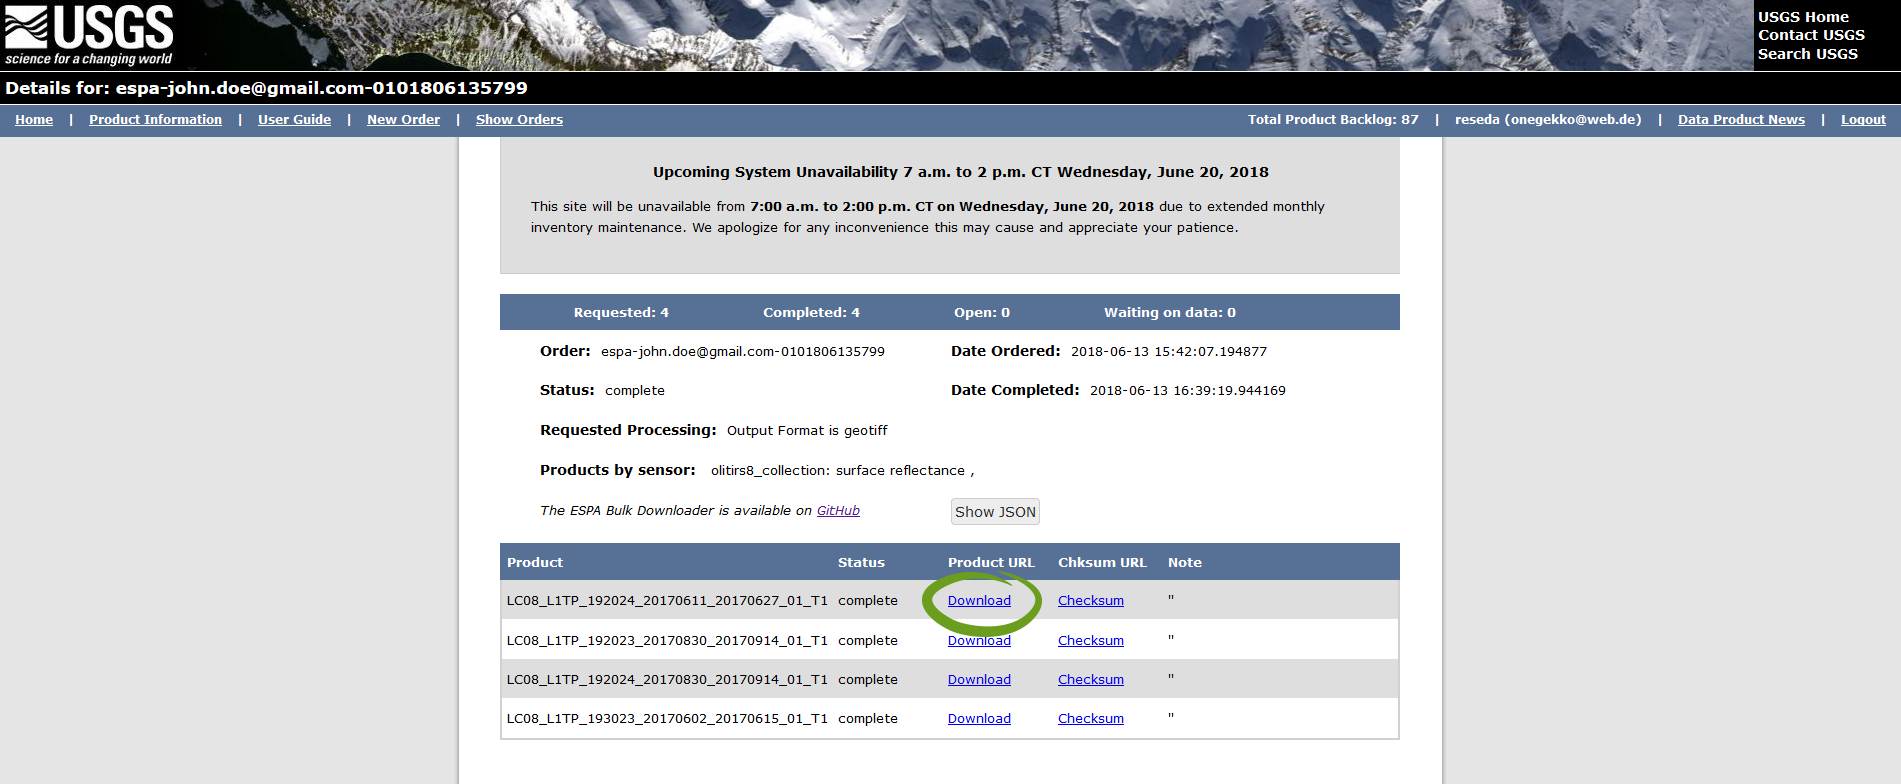Go to Show Orders page

pyautogui.click(x=519, y=120)
